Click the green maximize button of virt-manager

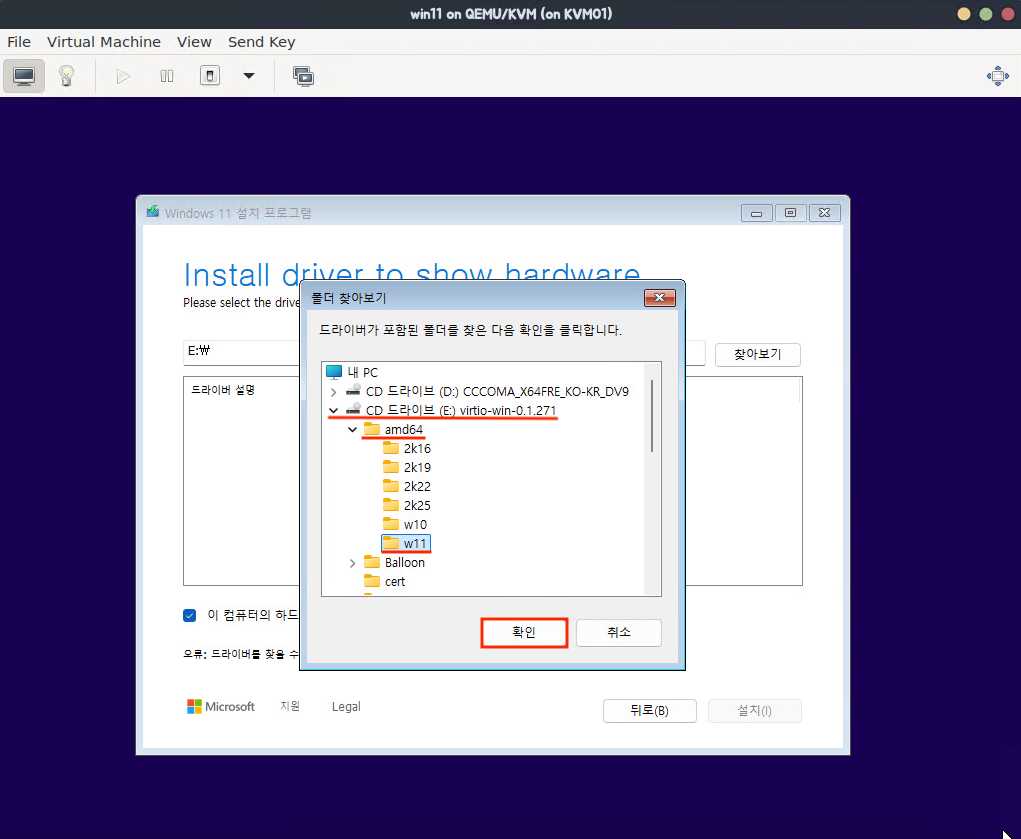(986, 14)
